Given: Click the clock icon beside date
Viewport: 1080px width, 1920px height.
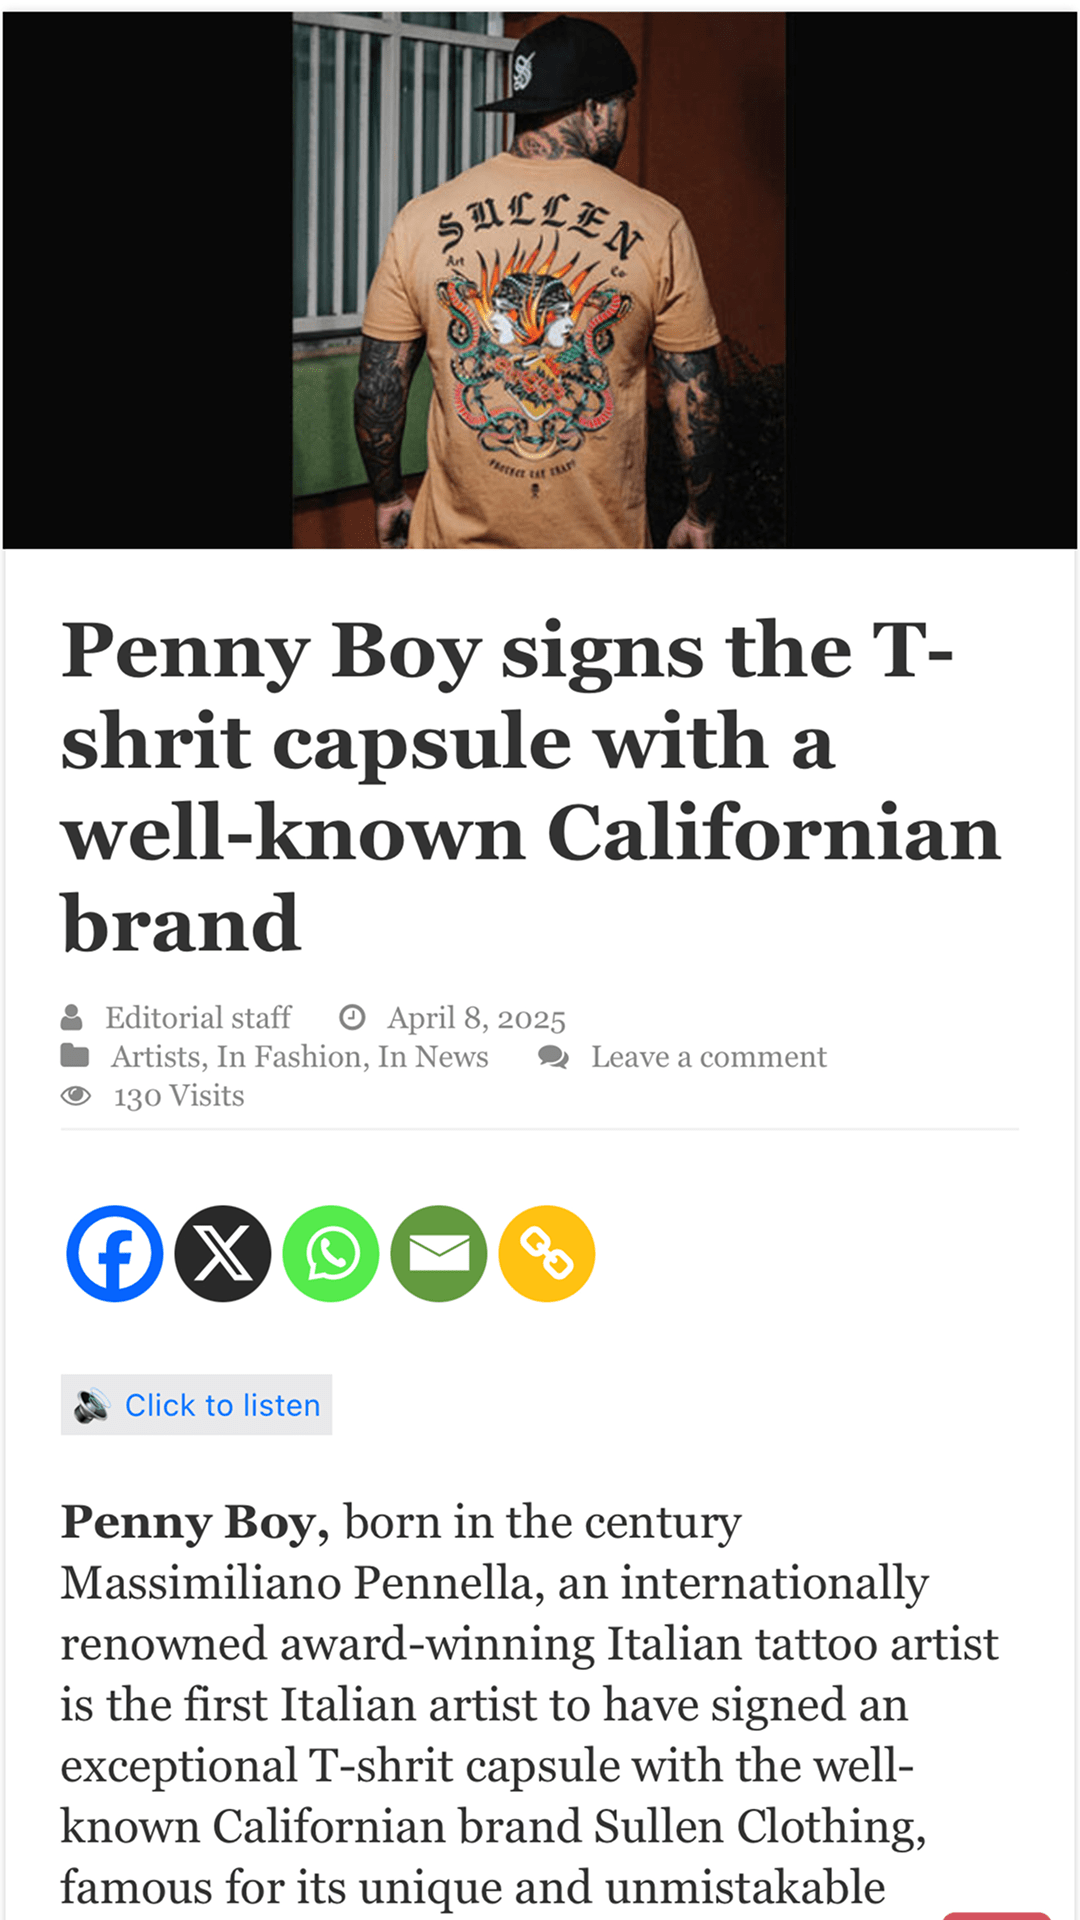Looking at the screenshot, I should tap(352, 1018).
